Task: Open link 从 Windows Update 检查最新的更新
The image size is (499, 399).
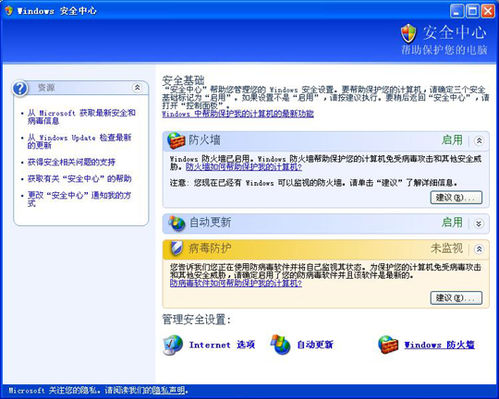Action: click(x=79, y=141)
